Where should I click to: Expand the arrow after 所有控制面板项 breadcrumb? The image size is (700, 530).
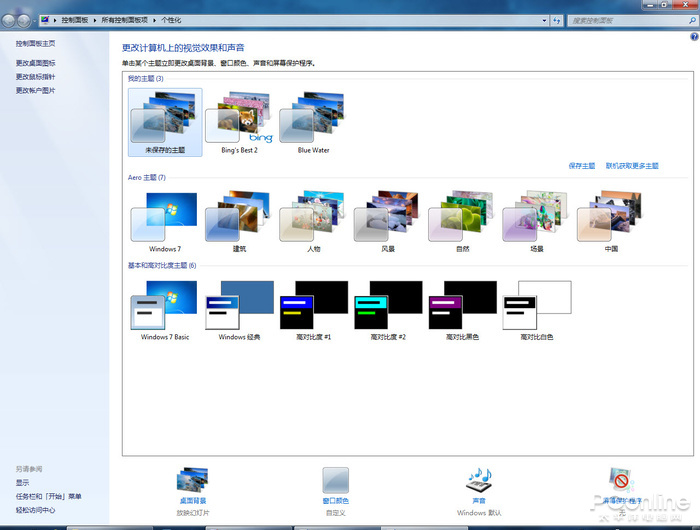[x=154, y=20]
